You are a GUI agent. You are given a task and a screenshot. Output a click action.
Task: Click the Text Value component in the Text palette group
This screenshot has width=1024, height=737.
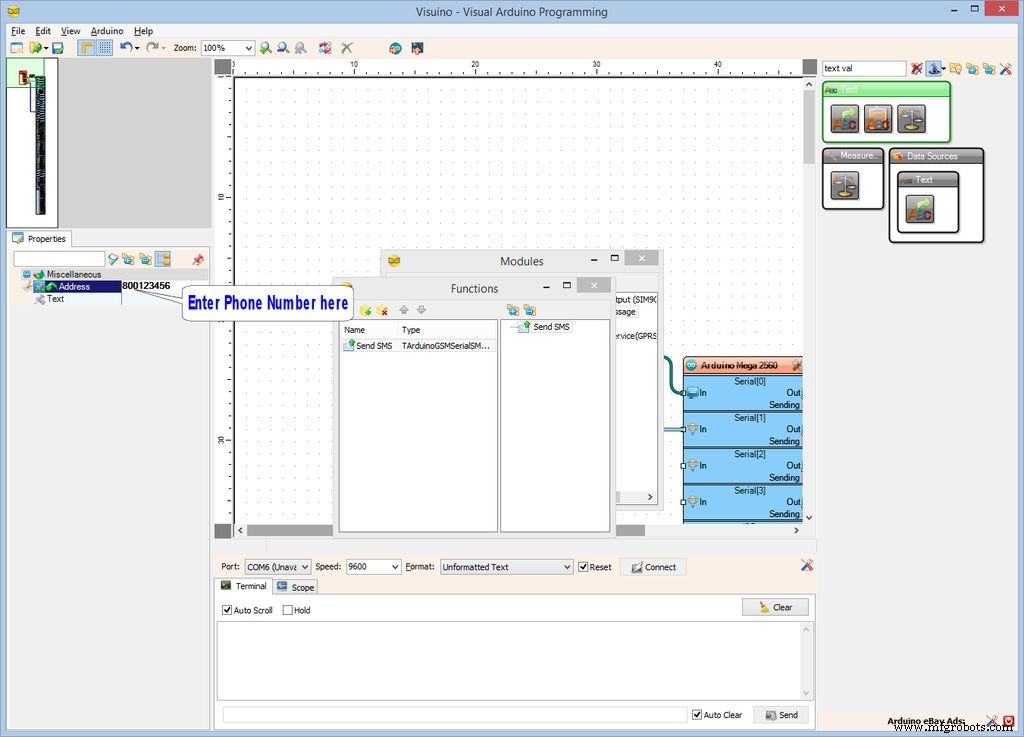[844, 119]
